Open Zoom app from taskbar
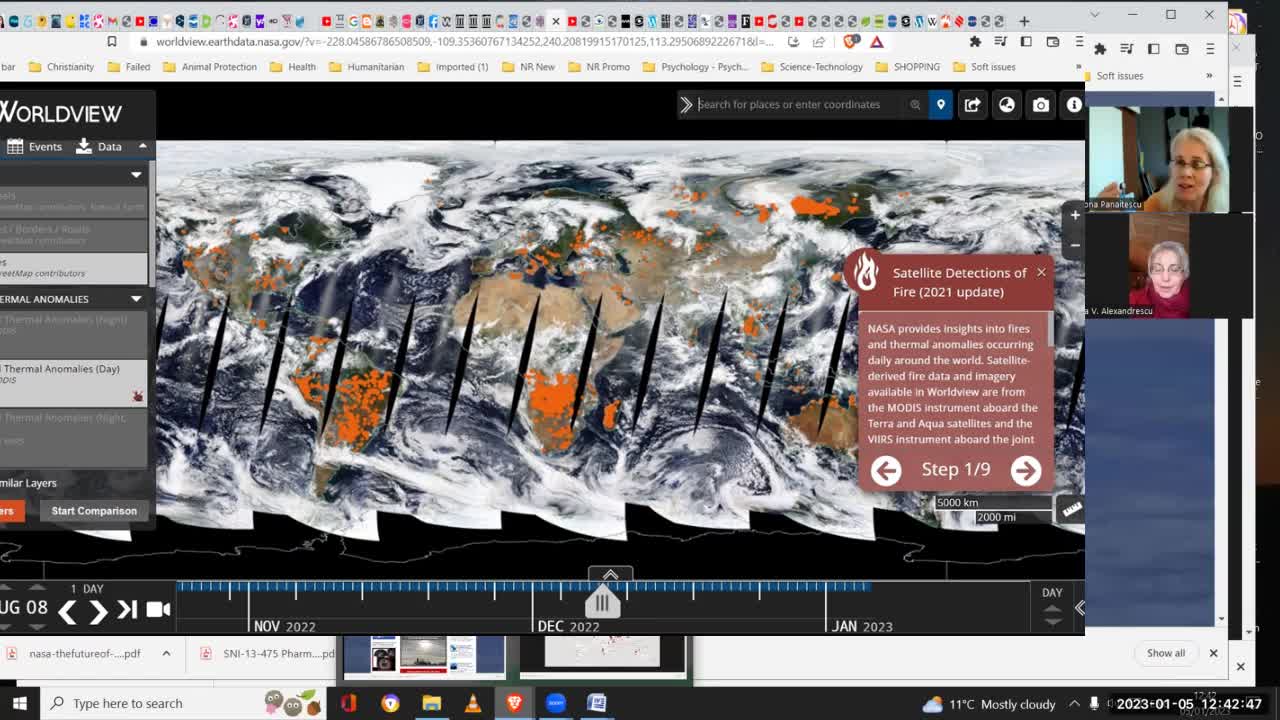This screenshot has height=720, width=1280. pos(555,703)
